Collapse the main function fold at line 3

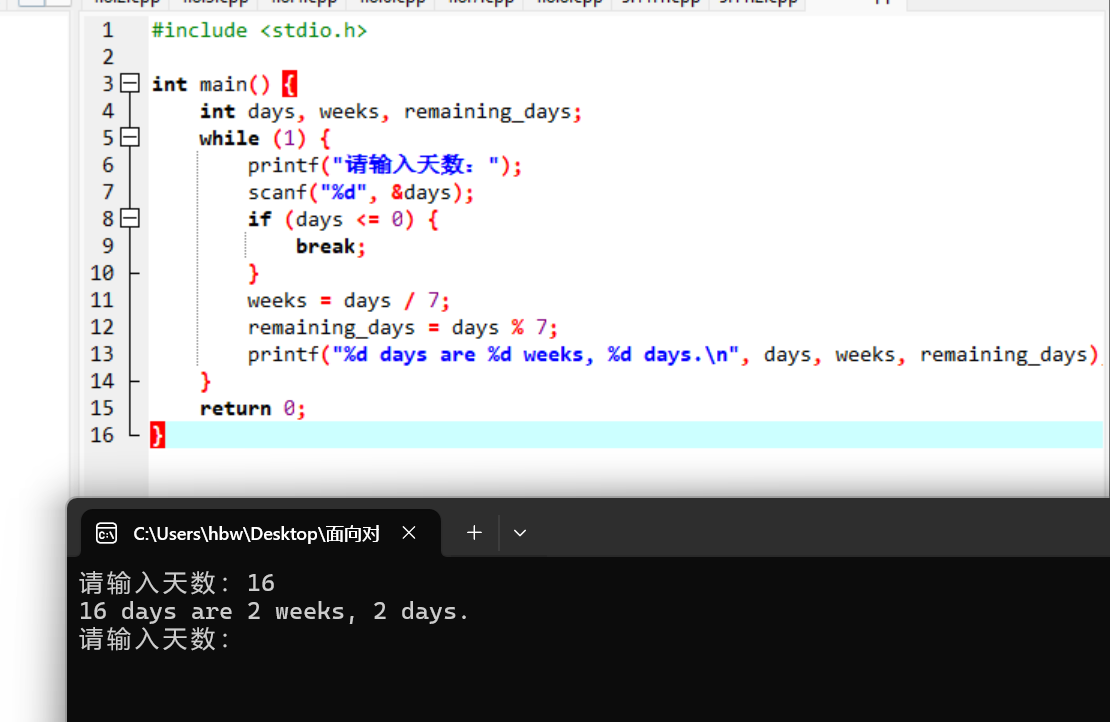130,84
